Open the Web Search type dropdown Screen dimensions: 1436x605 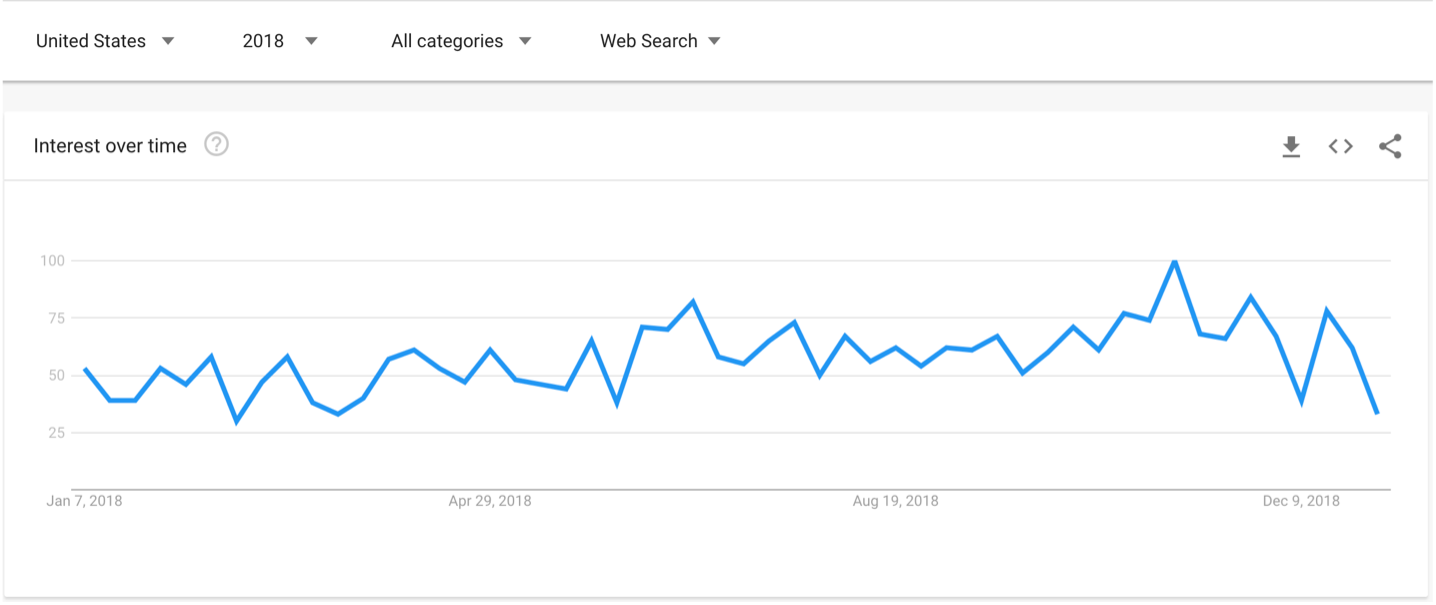pos(660,41)
